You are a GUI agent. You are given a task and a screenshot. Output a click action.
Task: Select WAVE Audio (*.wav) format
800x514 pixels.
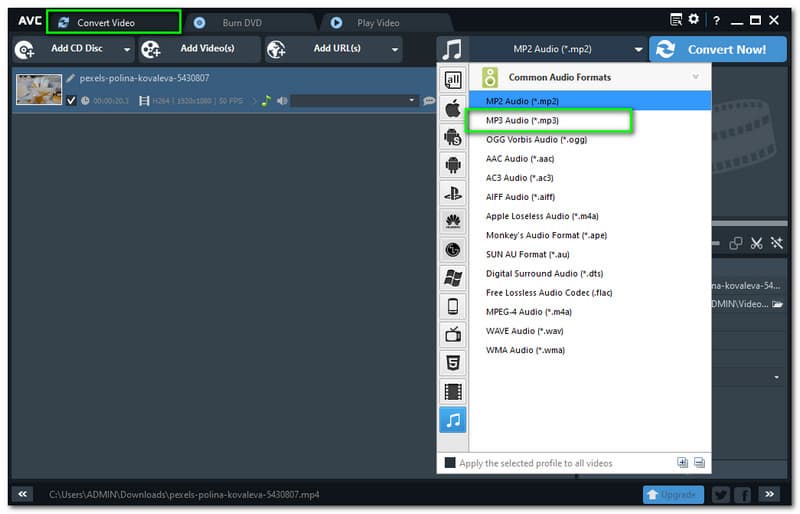(x=590, y=331)
